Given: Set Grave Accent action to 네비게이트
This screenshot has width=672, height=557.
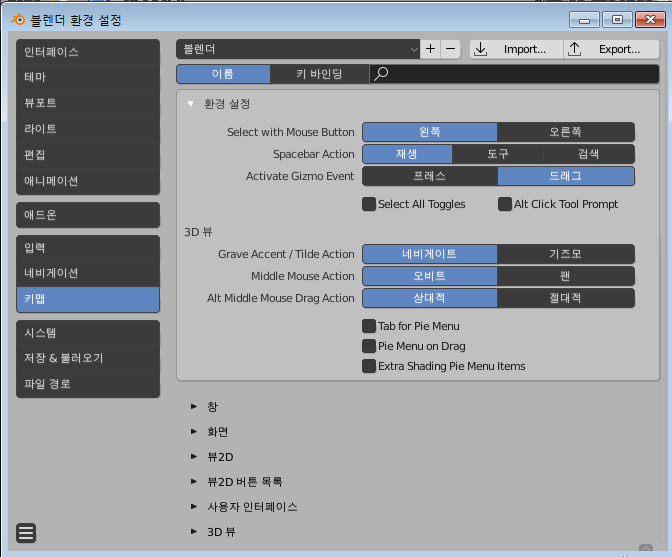Looking at the screenshot, I should coord(430,254).
